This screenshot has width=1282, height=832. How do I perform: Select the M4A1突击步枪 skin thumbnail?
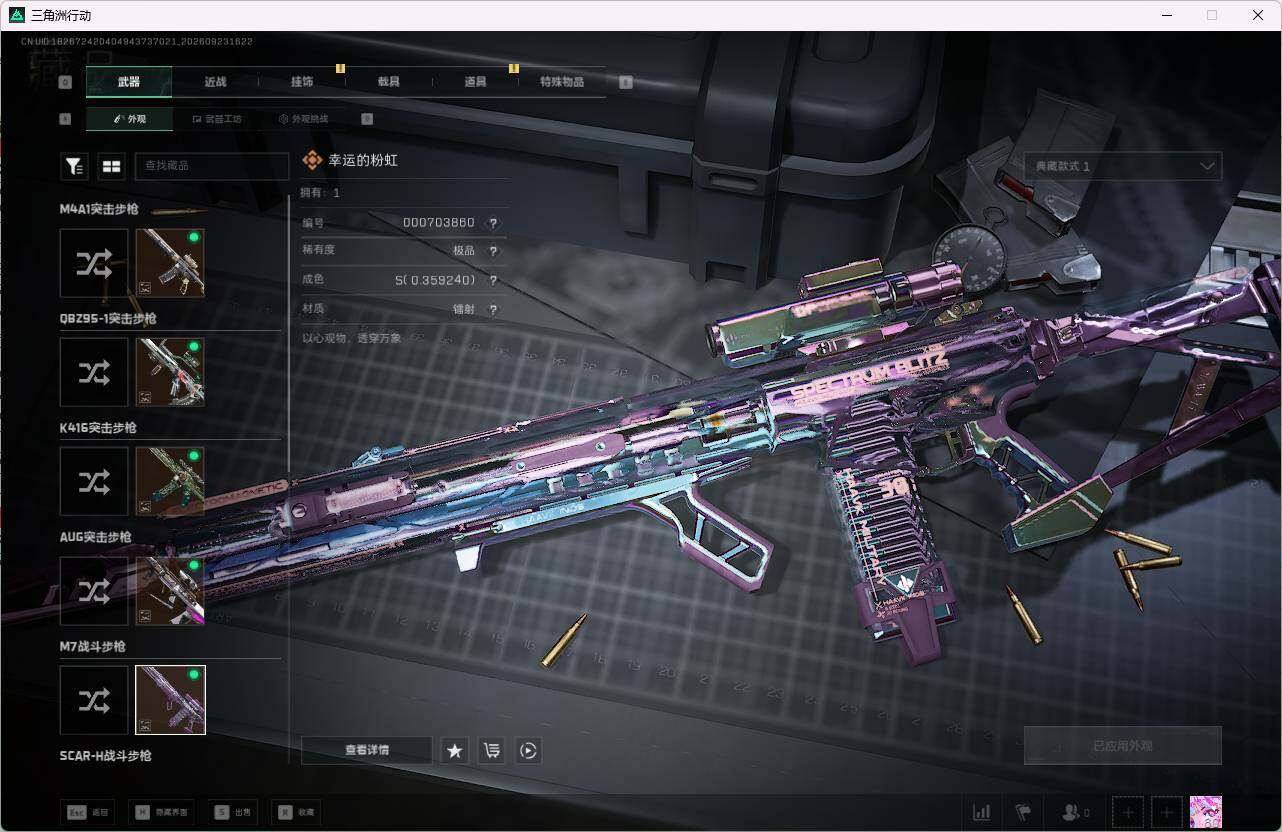click(x=170, y=263)
